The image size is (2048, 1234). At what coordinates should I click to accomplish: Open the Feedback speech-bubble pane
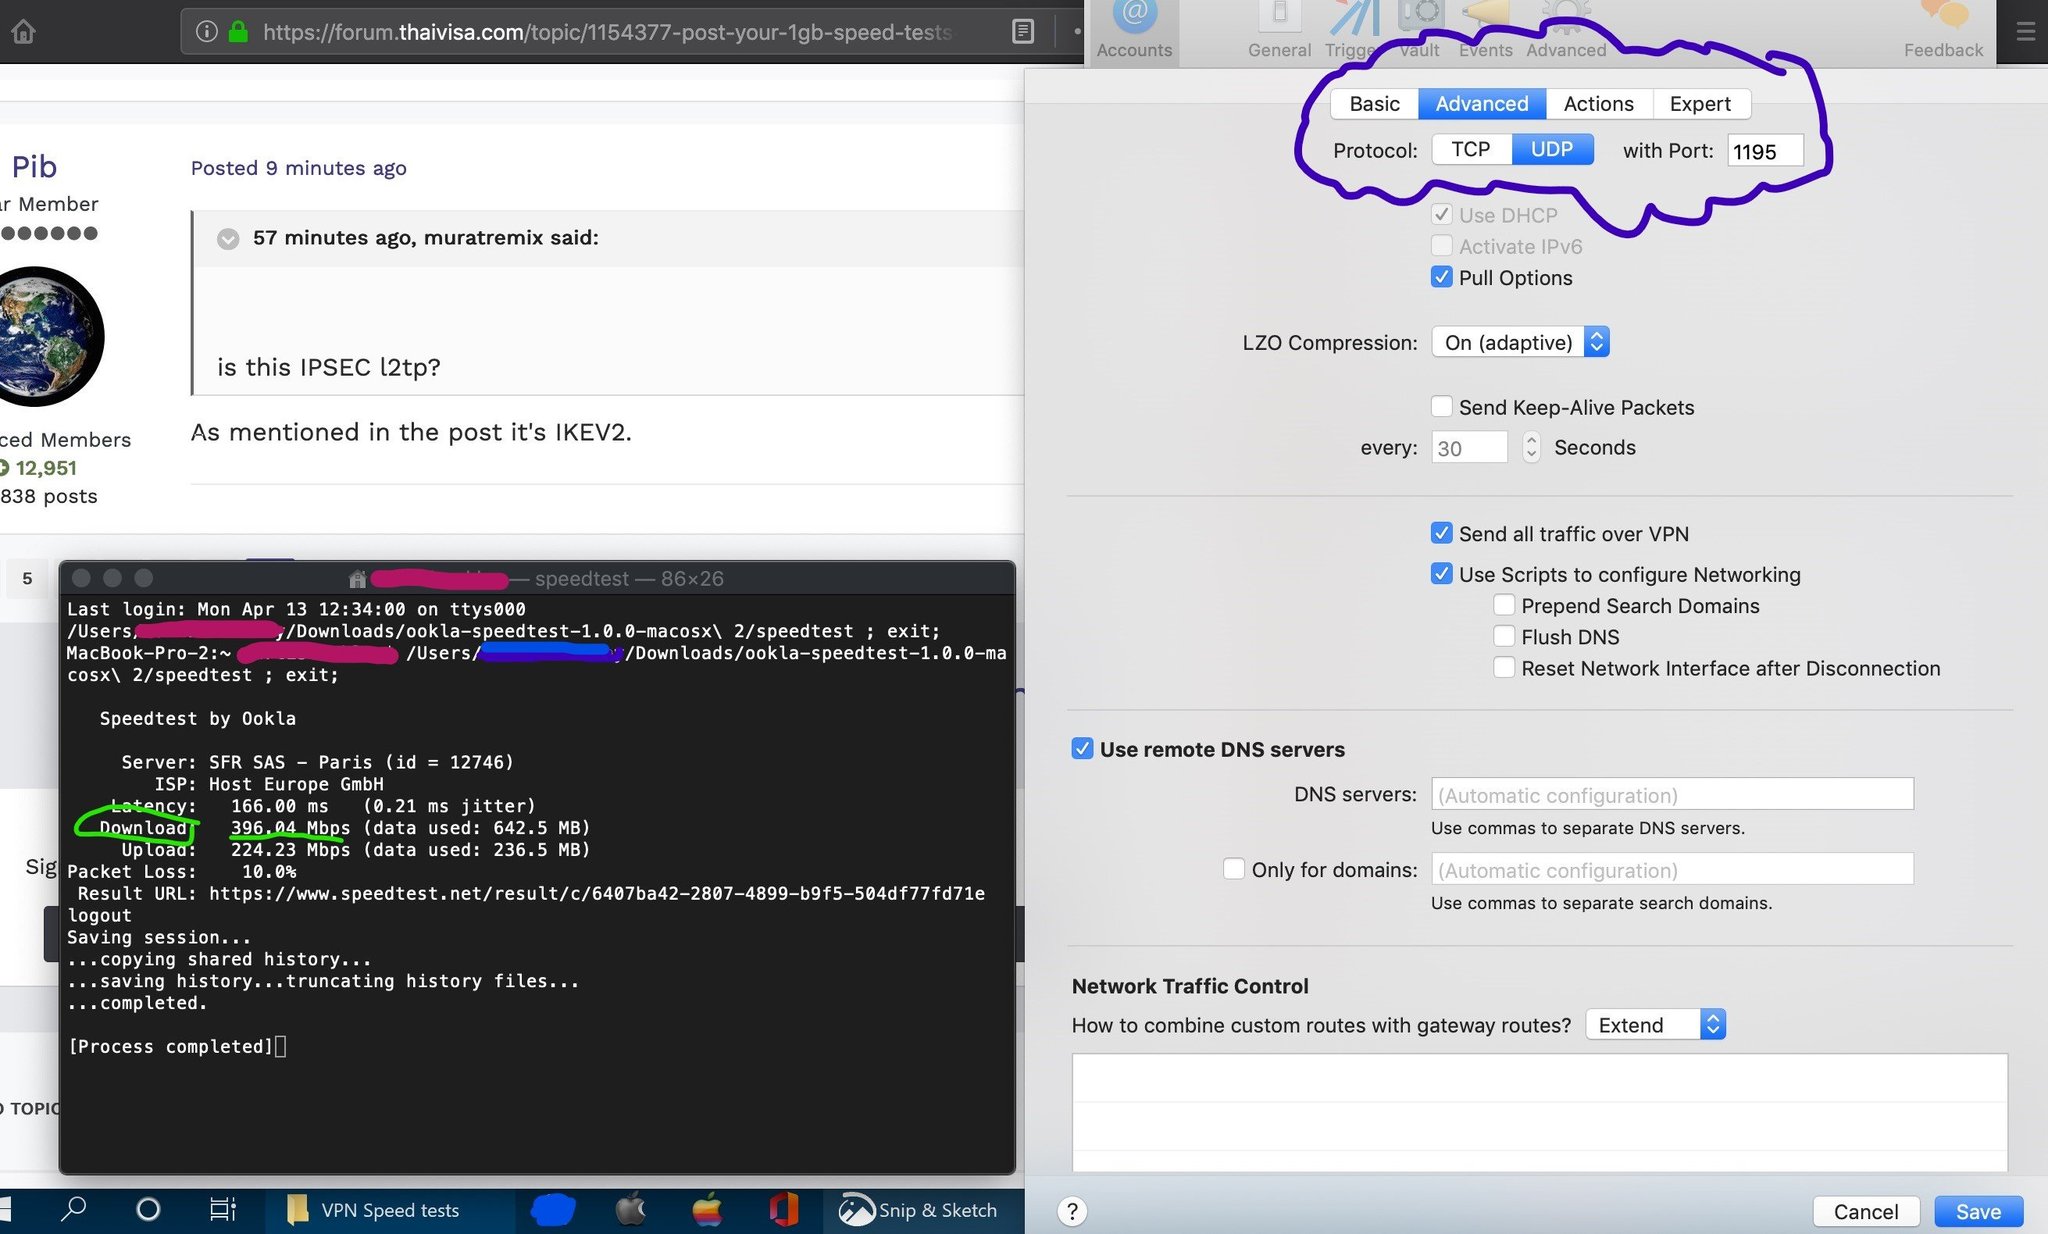(1943, 32)
